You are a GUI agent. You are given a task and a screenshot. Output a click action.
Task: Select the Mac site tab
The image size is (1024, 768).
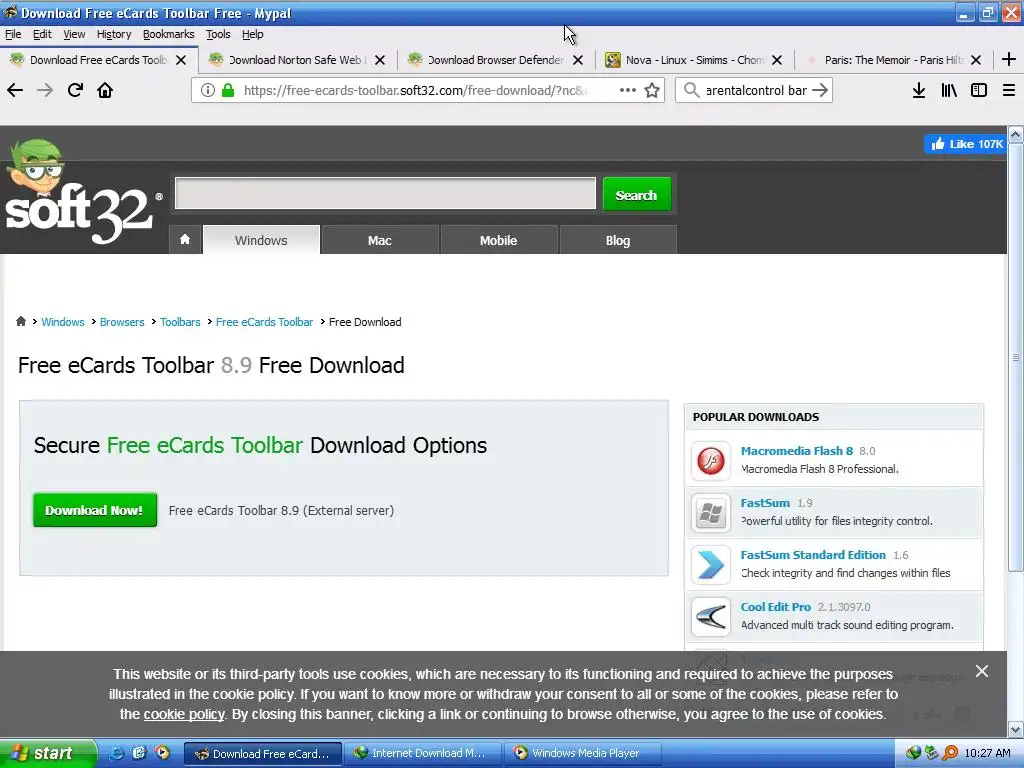379,240
